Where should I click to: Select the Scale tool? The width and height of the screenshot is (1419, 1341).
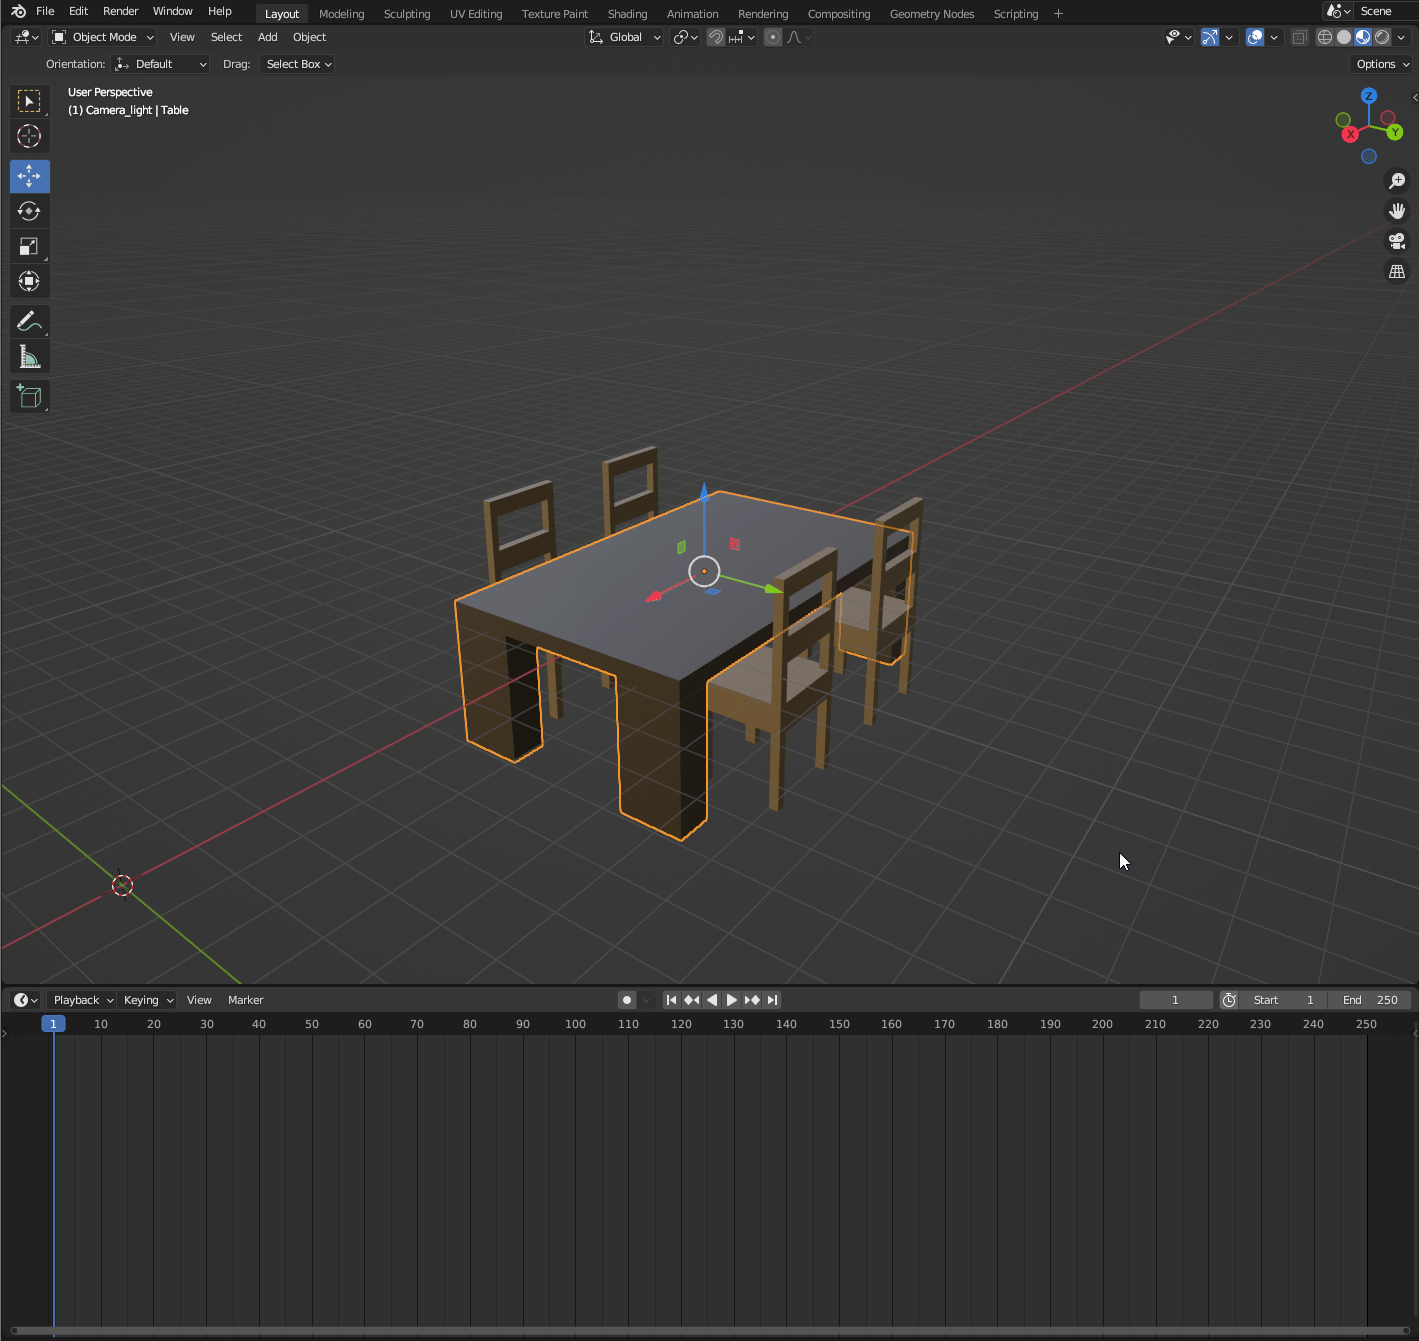click(x=29, y=246)
